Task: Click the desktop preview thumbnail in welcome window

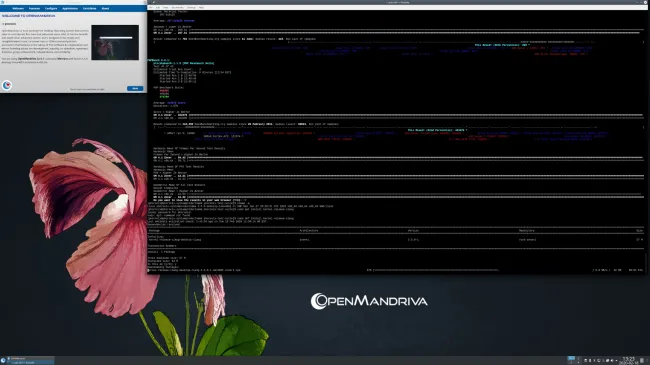Action: pyautogui.click(x=115, y=42)
